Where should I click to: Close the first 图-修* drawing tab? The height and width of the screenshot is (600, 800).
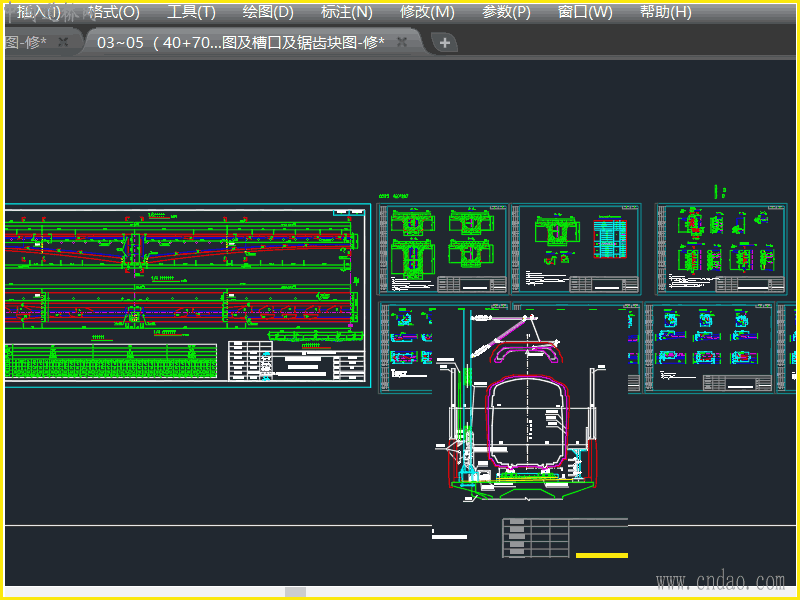tap(63, 42)
